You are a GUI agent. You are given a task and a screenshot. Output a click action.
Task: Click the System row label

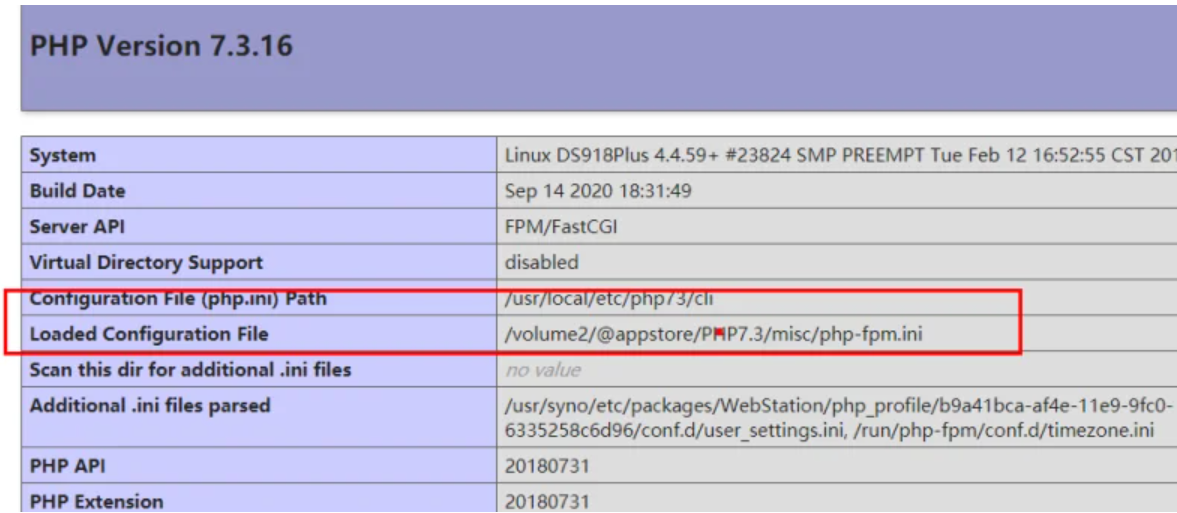63,155
